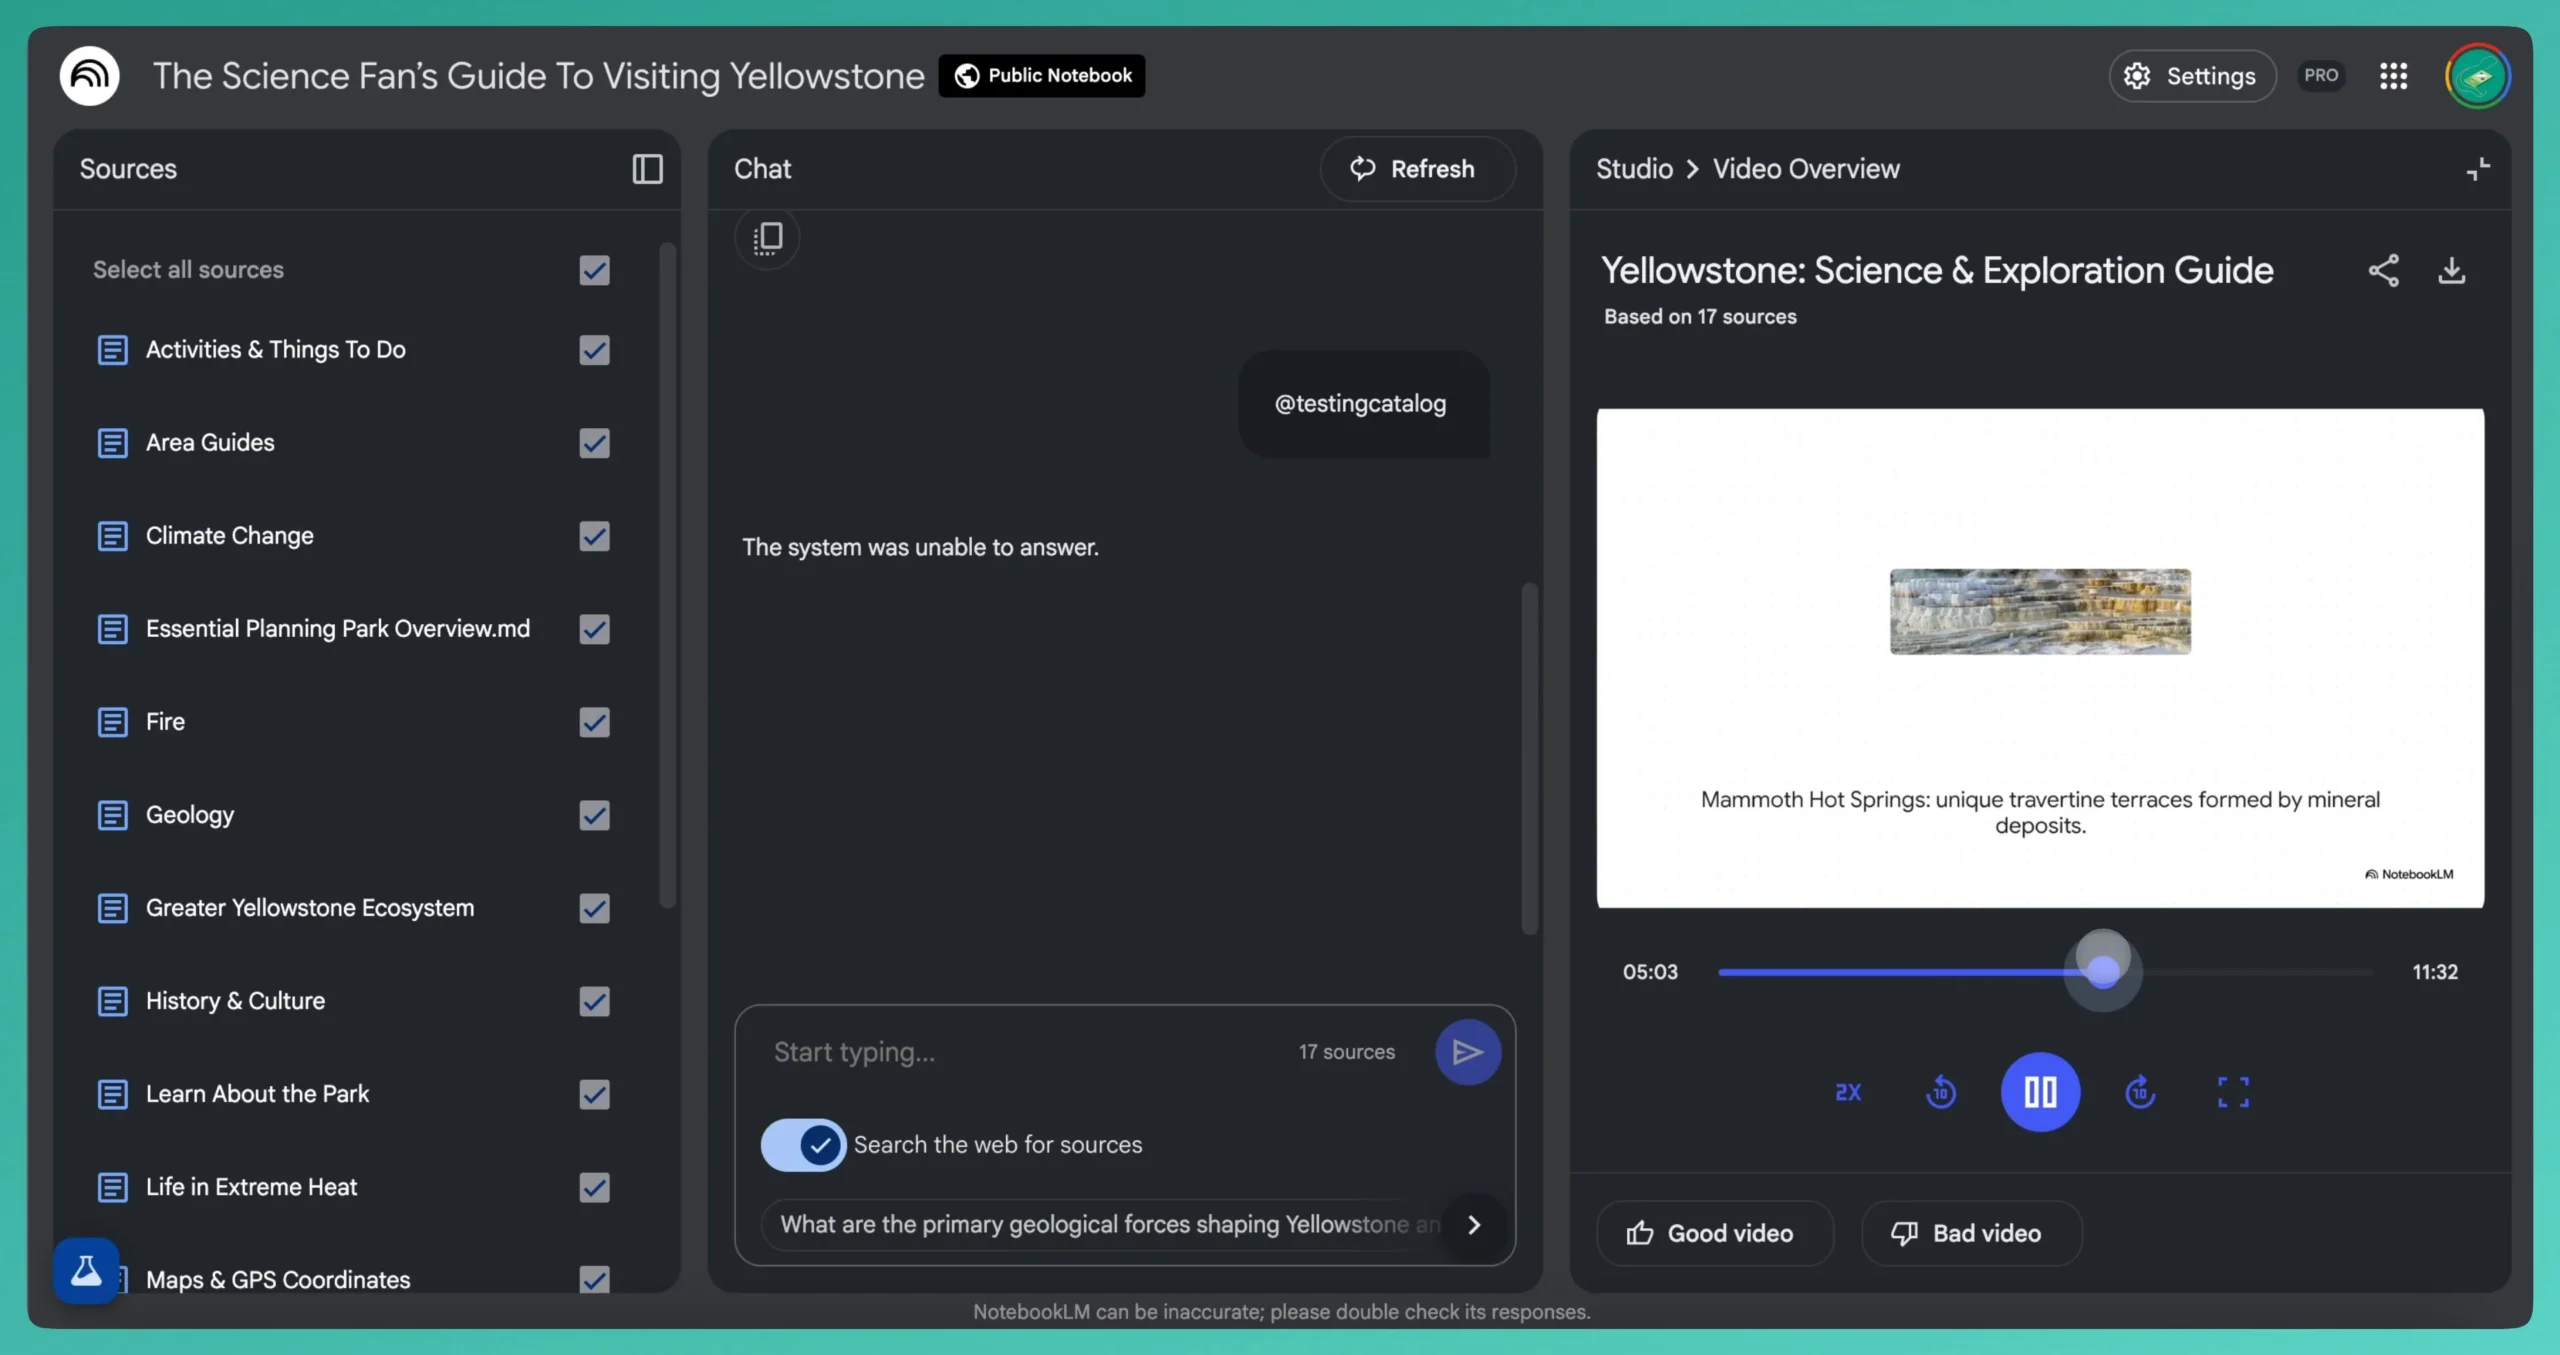The height and width of the screenshot is (1355, 2560).
Task: Rewind video 10 seconds
Action: (1941, 1092)
